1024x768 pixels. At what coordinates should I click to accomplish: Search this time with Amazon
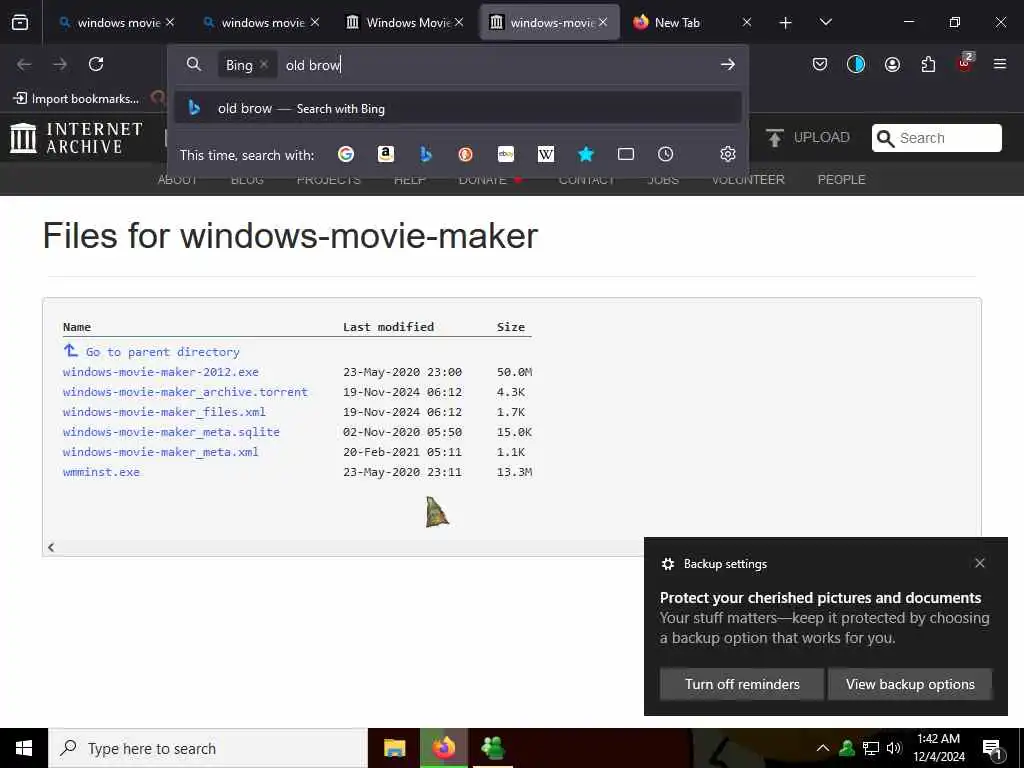386,154
